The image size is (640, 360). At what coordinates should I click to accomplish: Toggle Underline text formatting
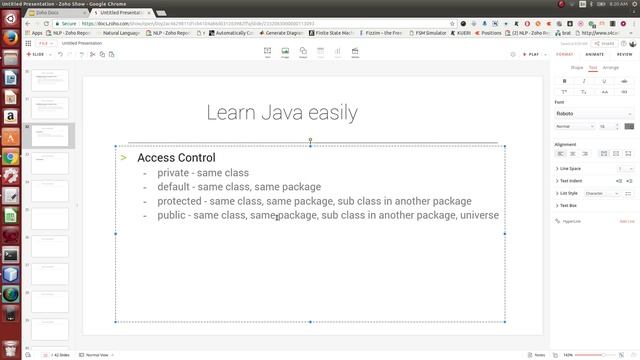pos(604,81)
